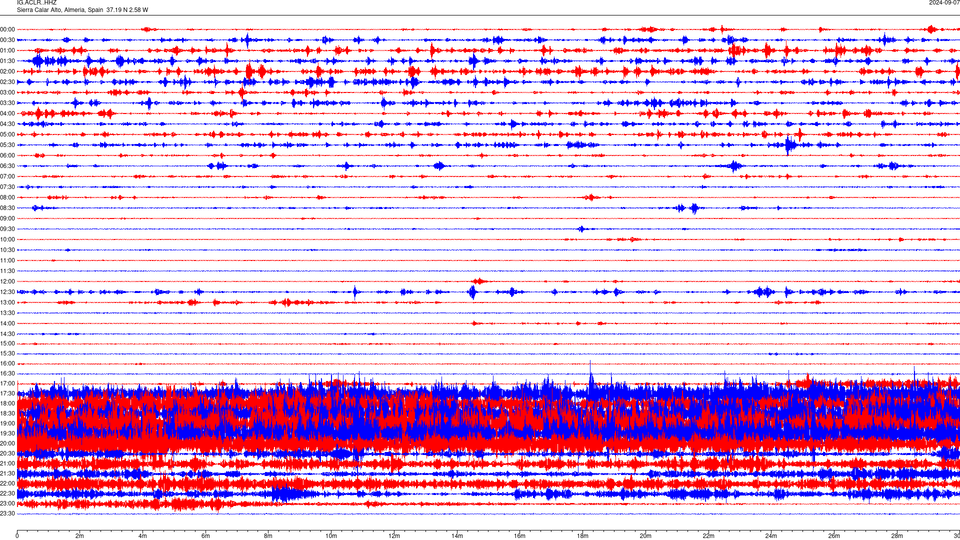Click the station code IG.ACLR..HHZ

[x=36, y=2]
